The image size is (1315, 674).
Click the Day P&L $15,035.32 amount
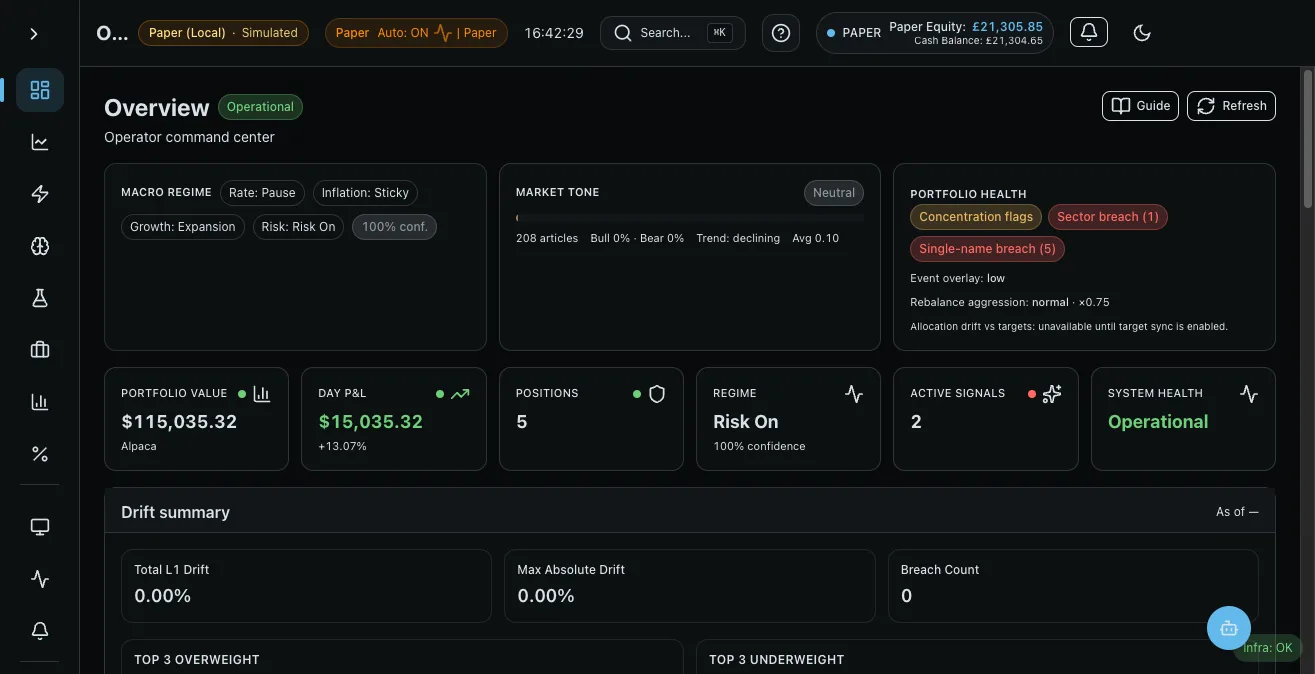[370, 422]
